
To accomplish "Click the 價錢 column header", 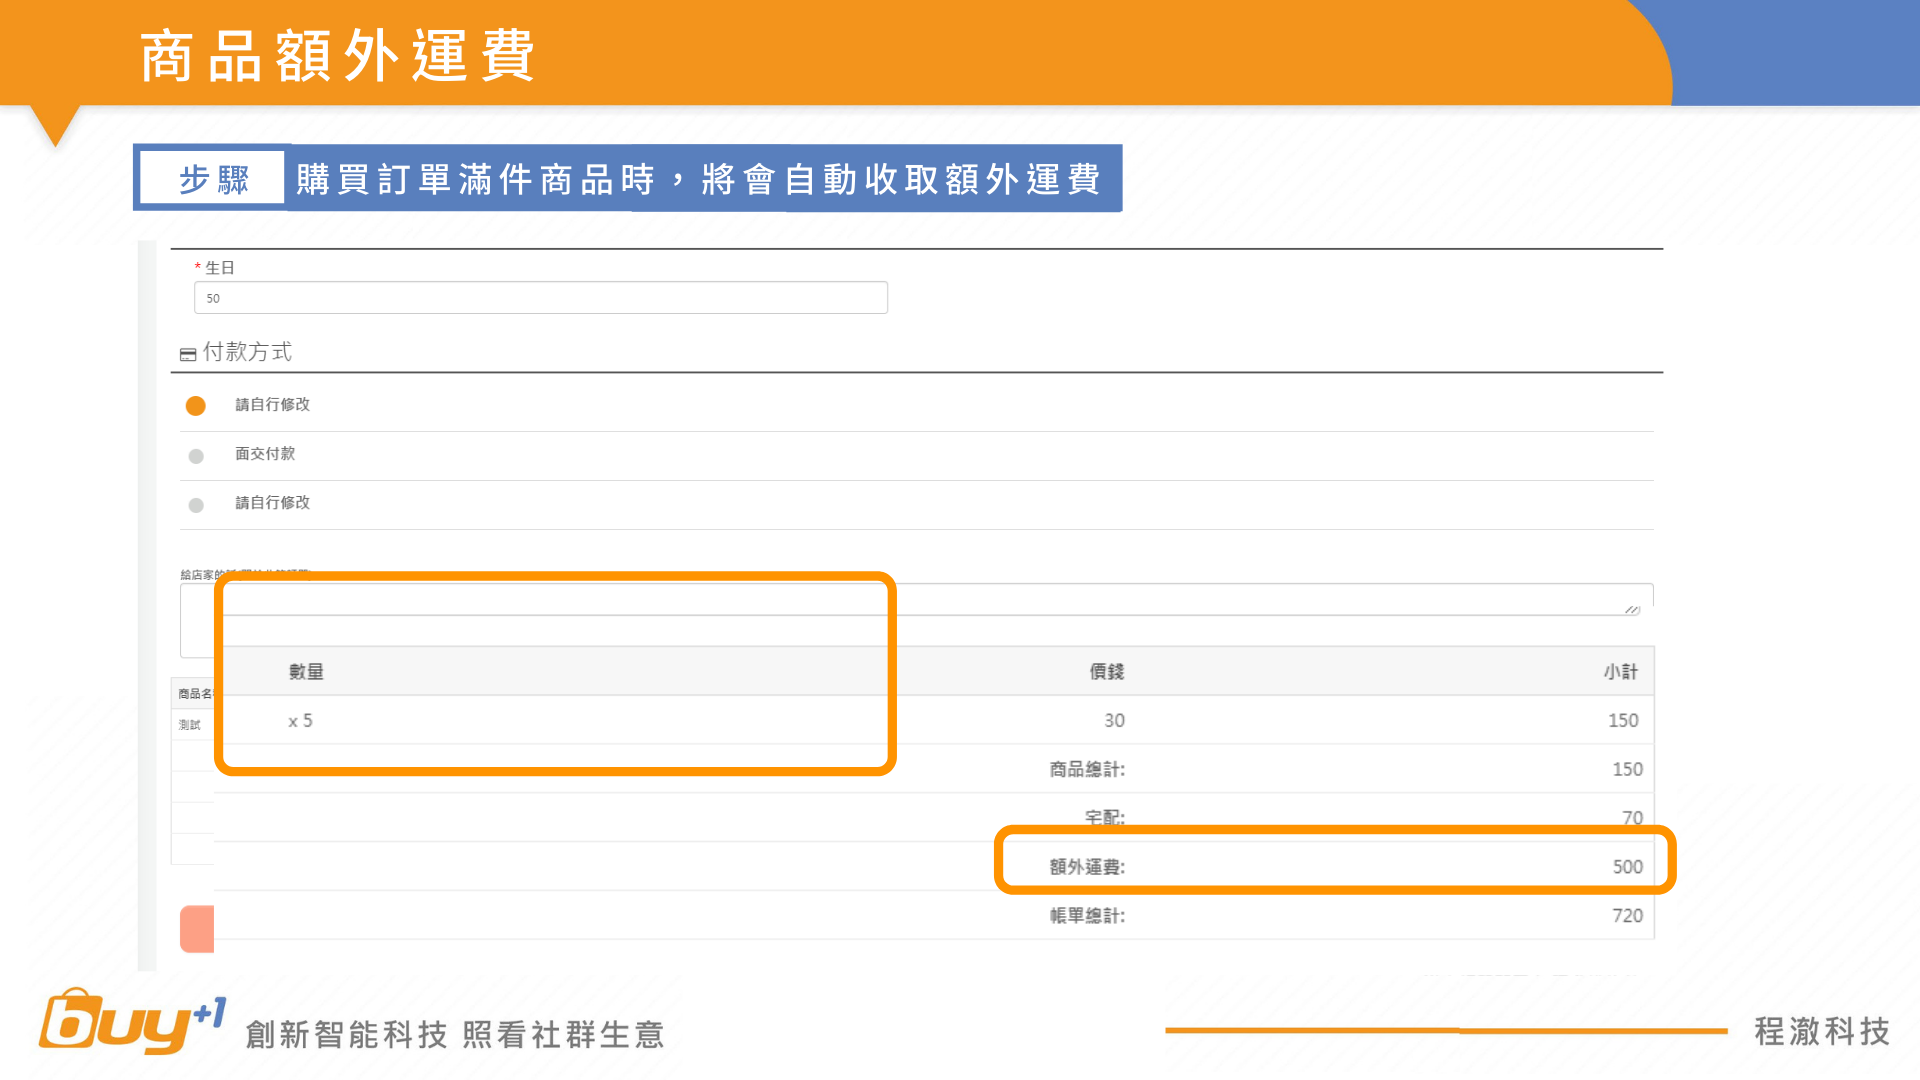I will tap(1106, 672).
